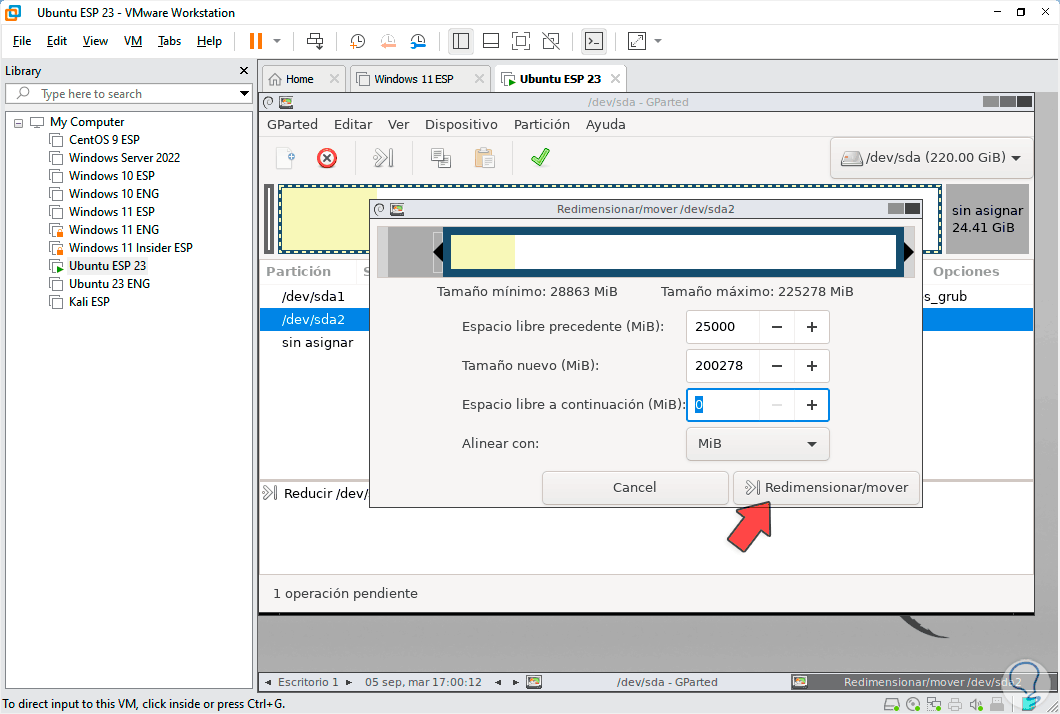Toggle the library sidebar view icon

click(461, 41)
